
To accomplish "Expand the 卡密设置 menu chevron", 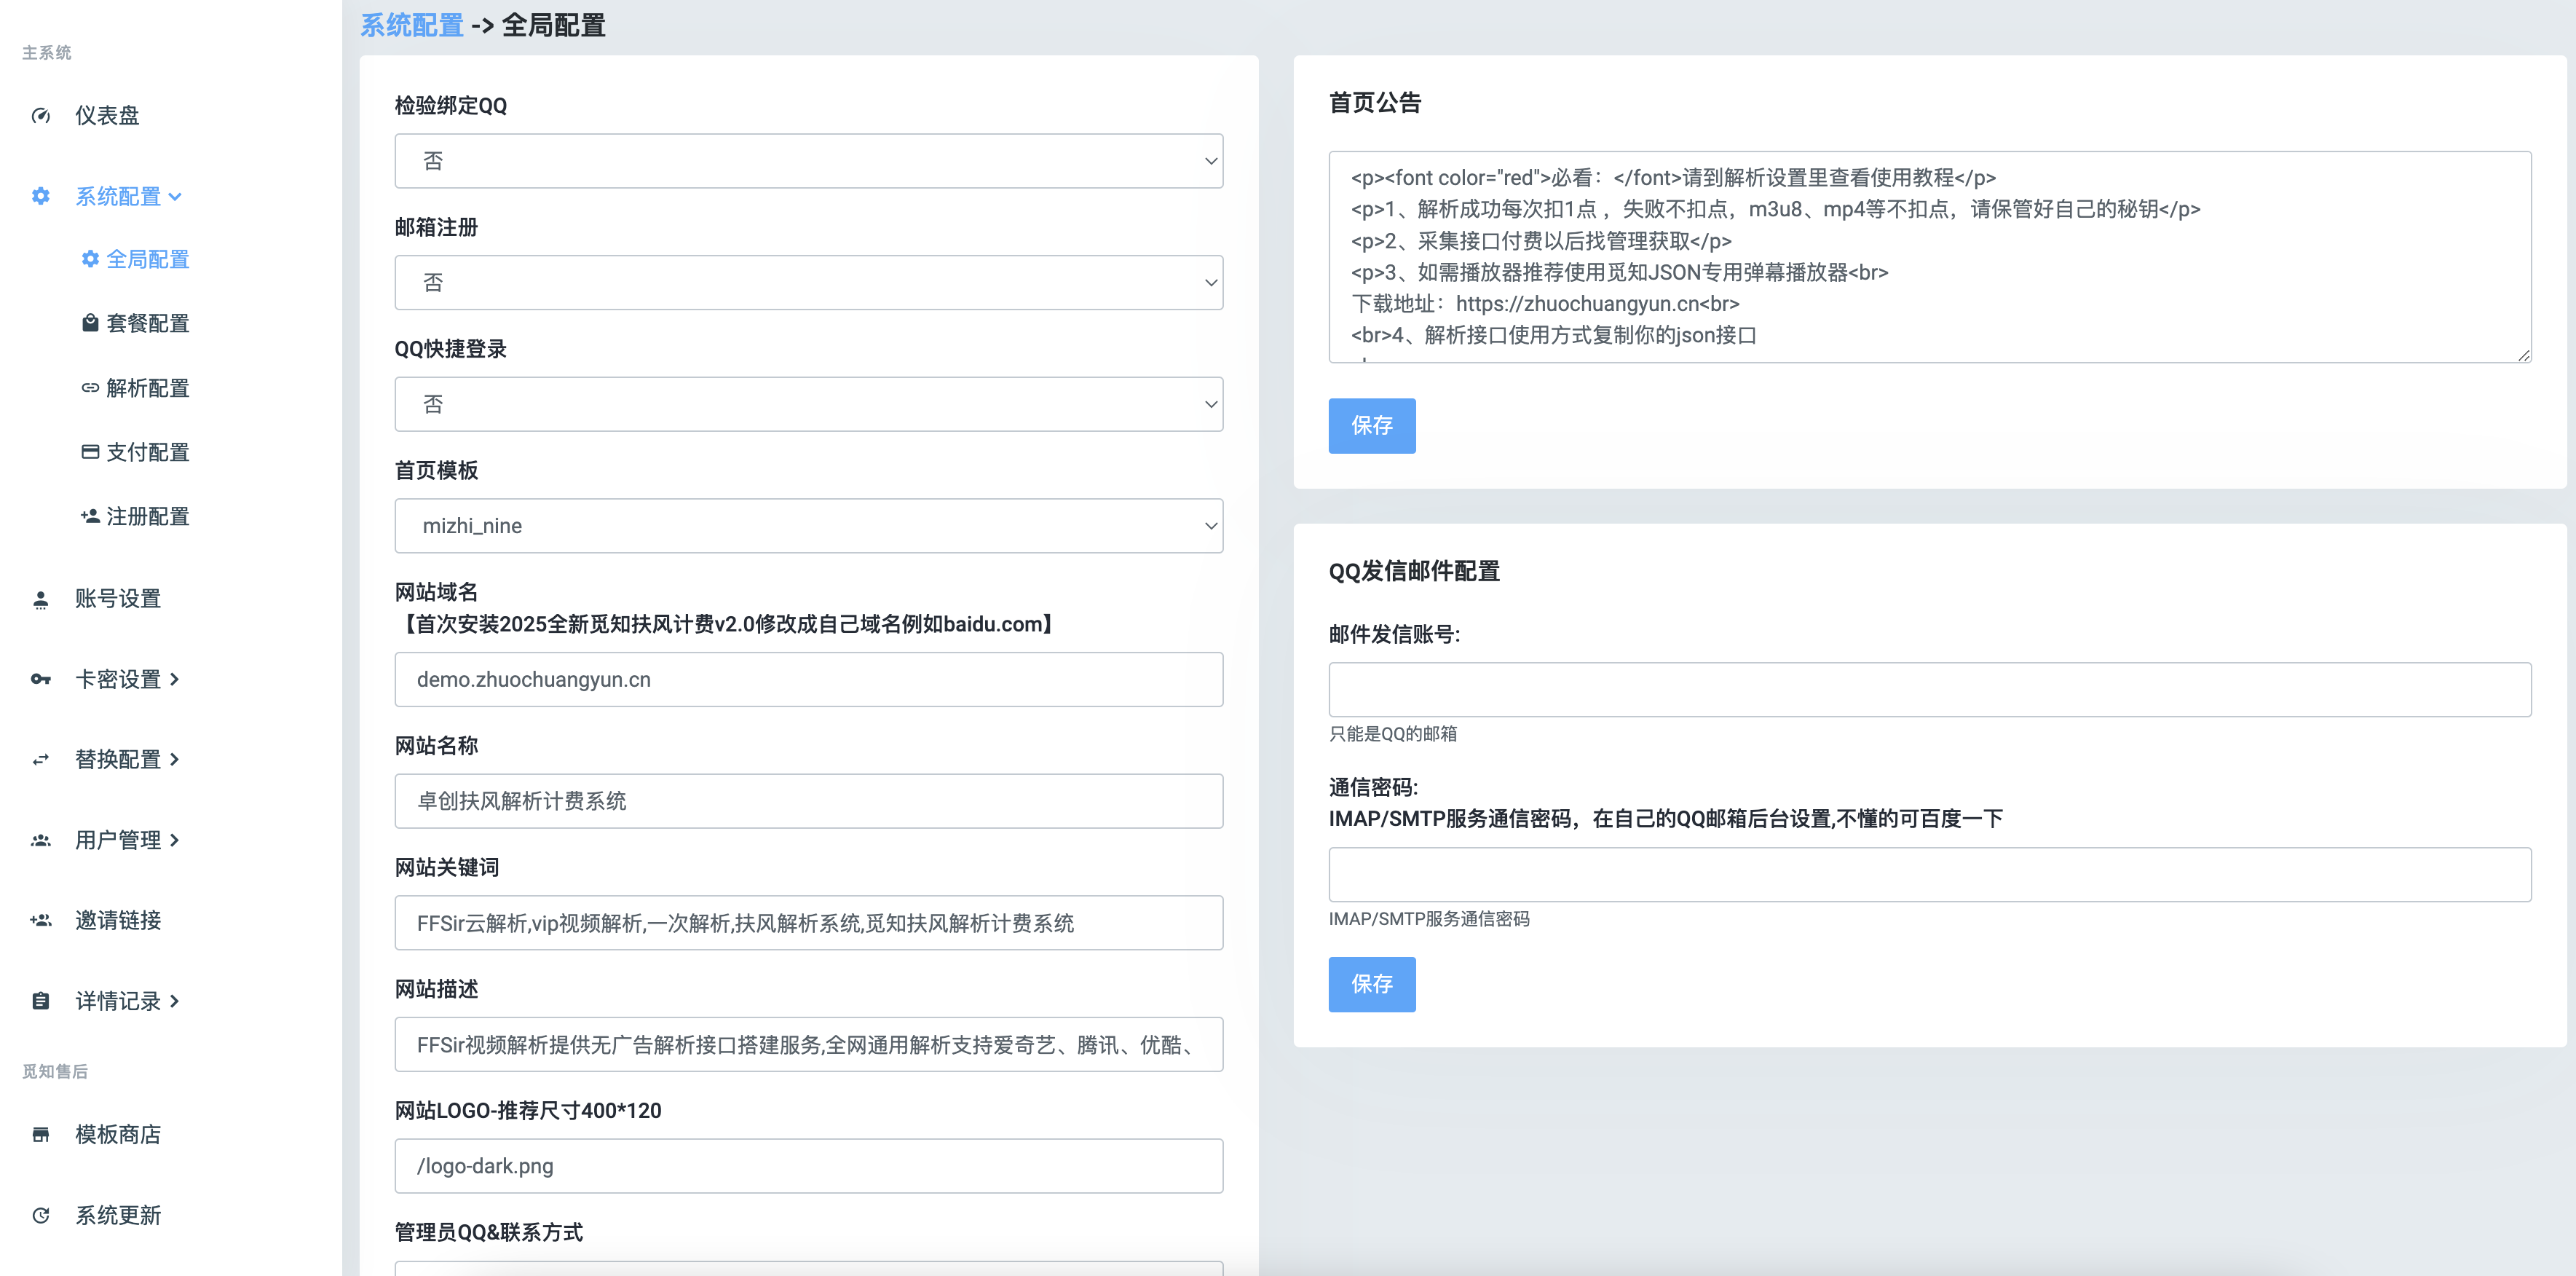I will (x=175, y=679).
